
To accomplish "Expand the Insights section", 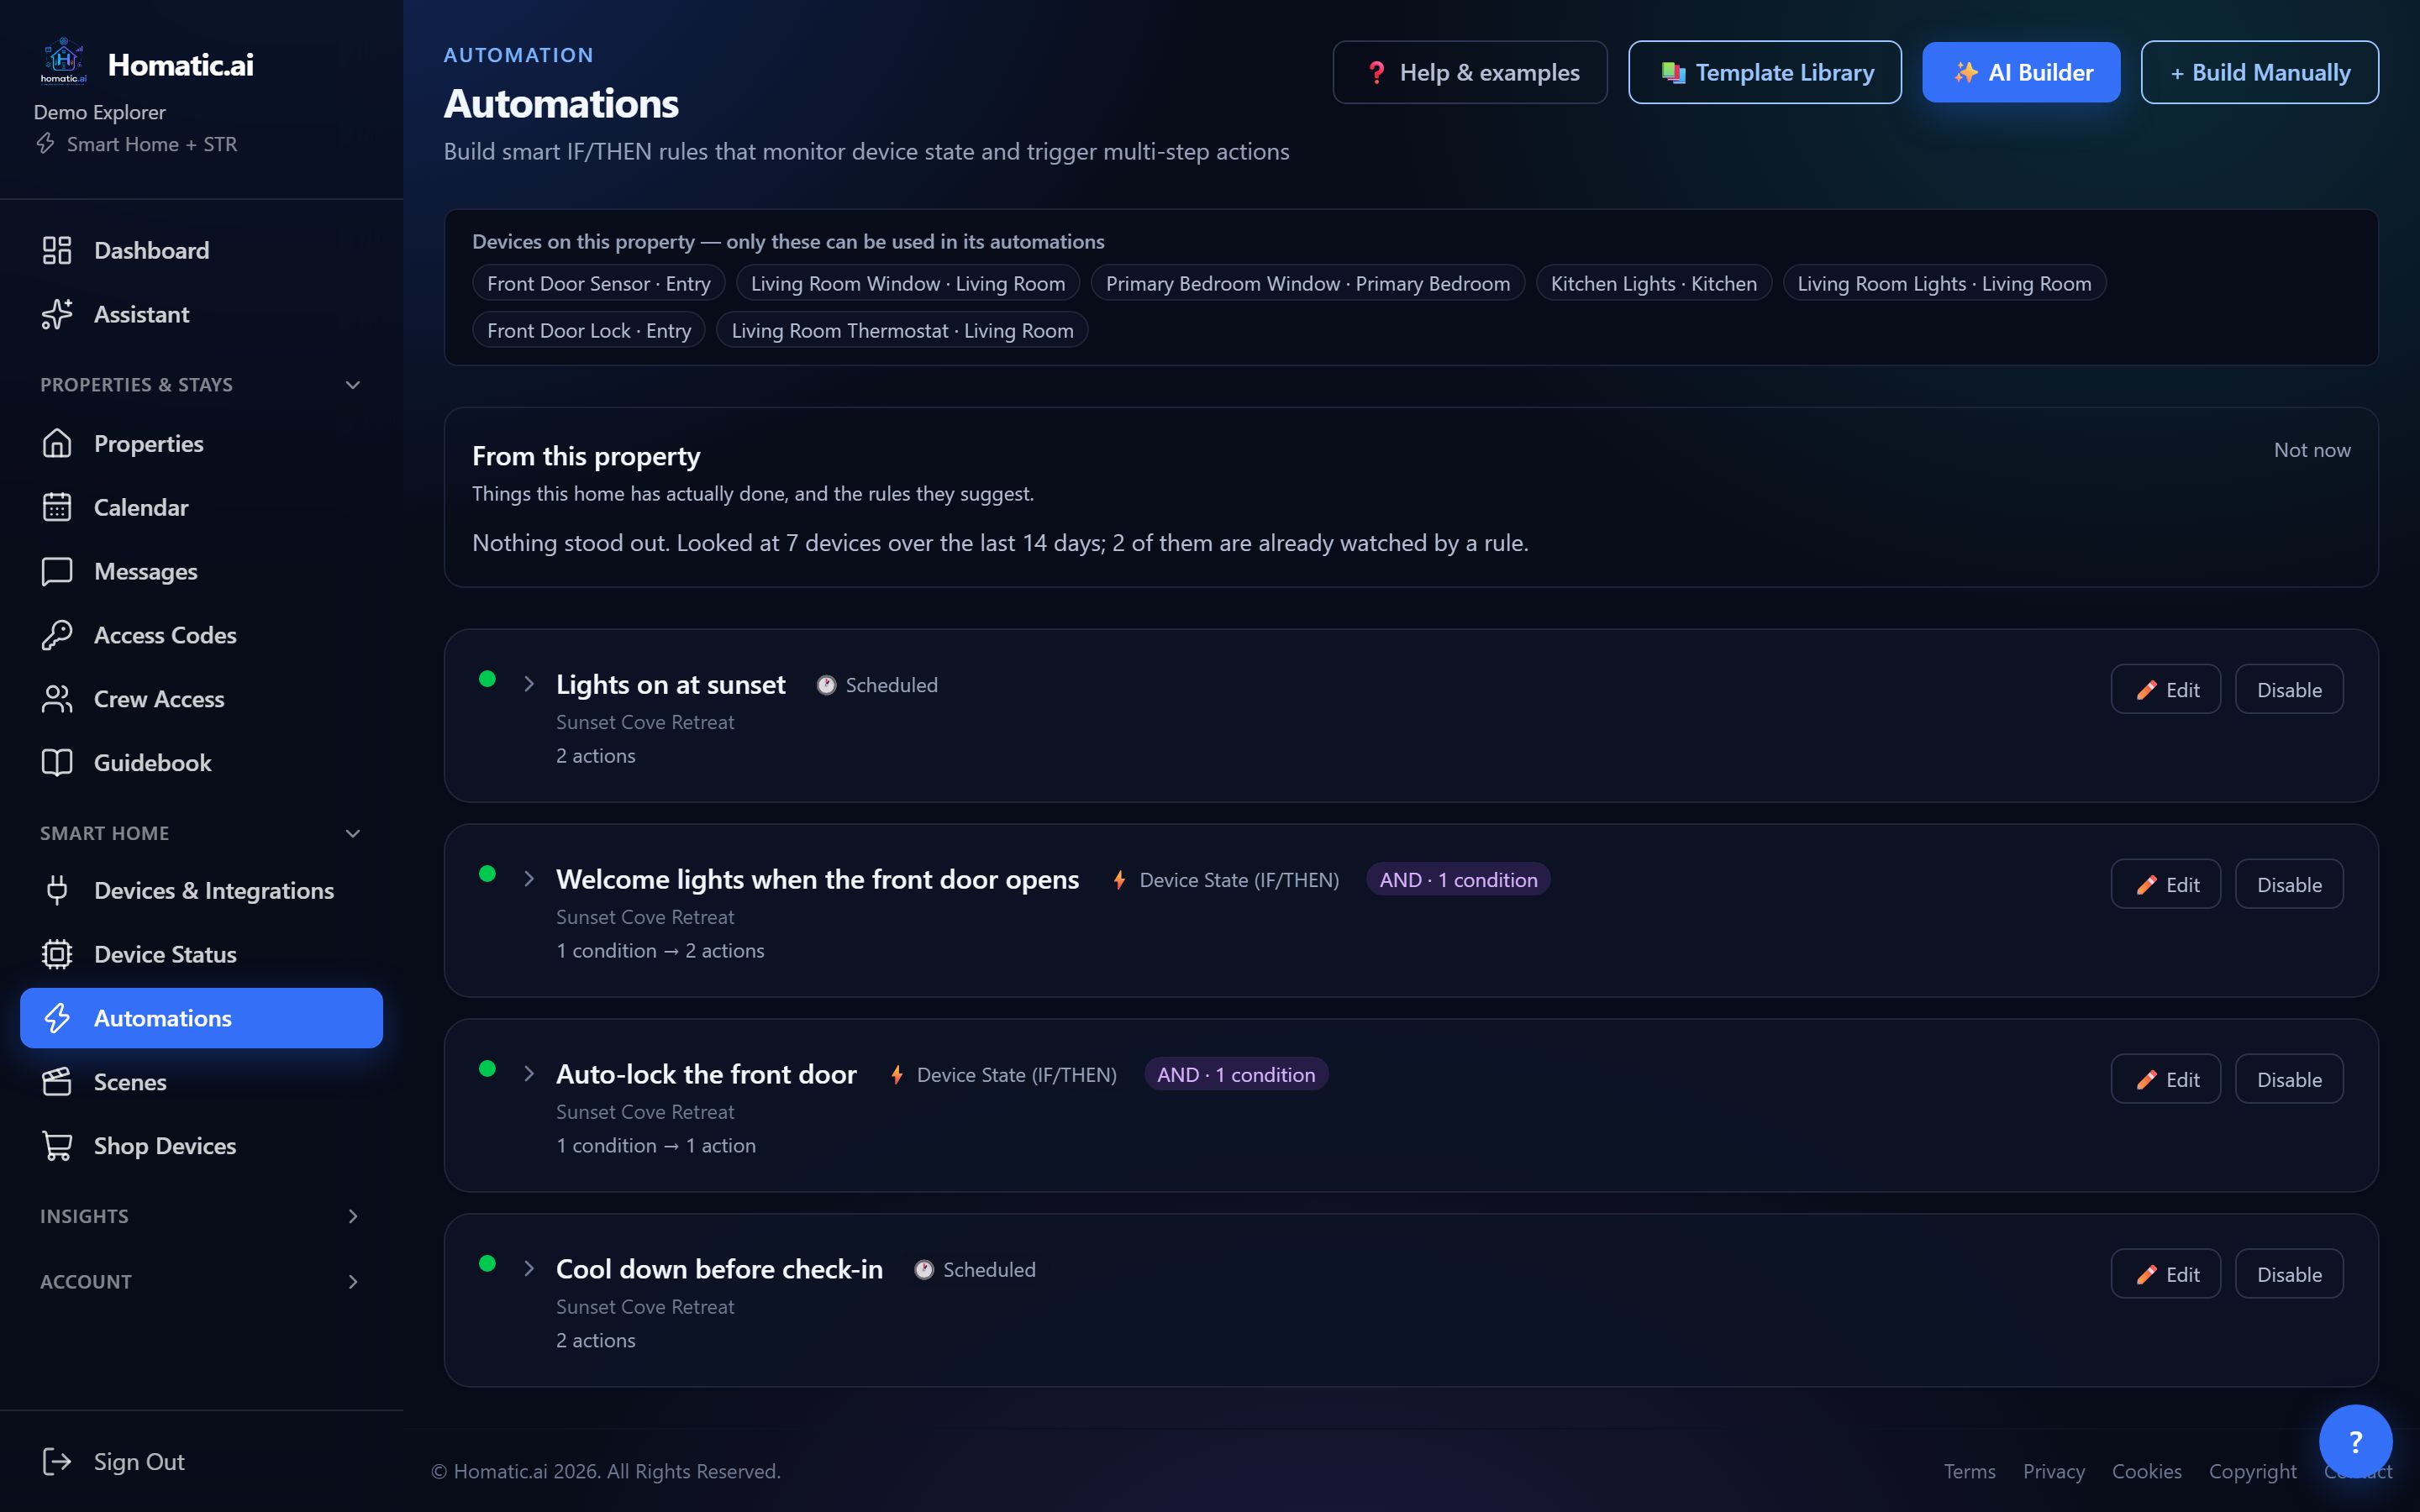I will (201, 1216).
